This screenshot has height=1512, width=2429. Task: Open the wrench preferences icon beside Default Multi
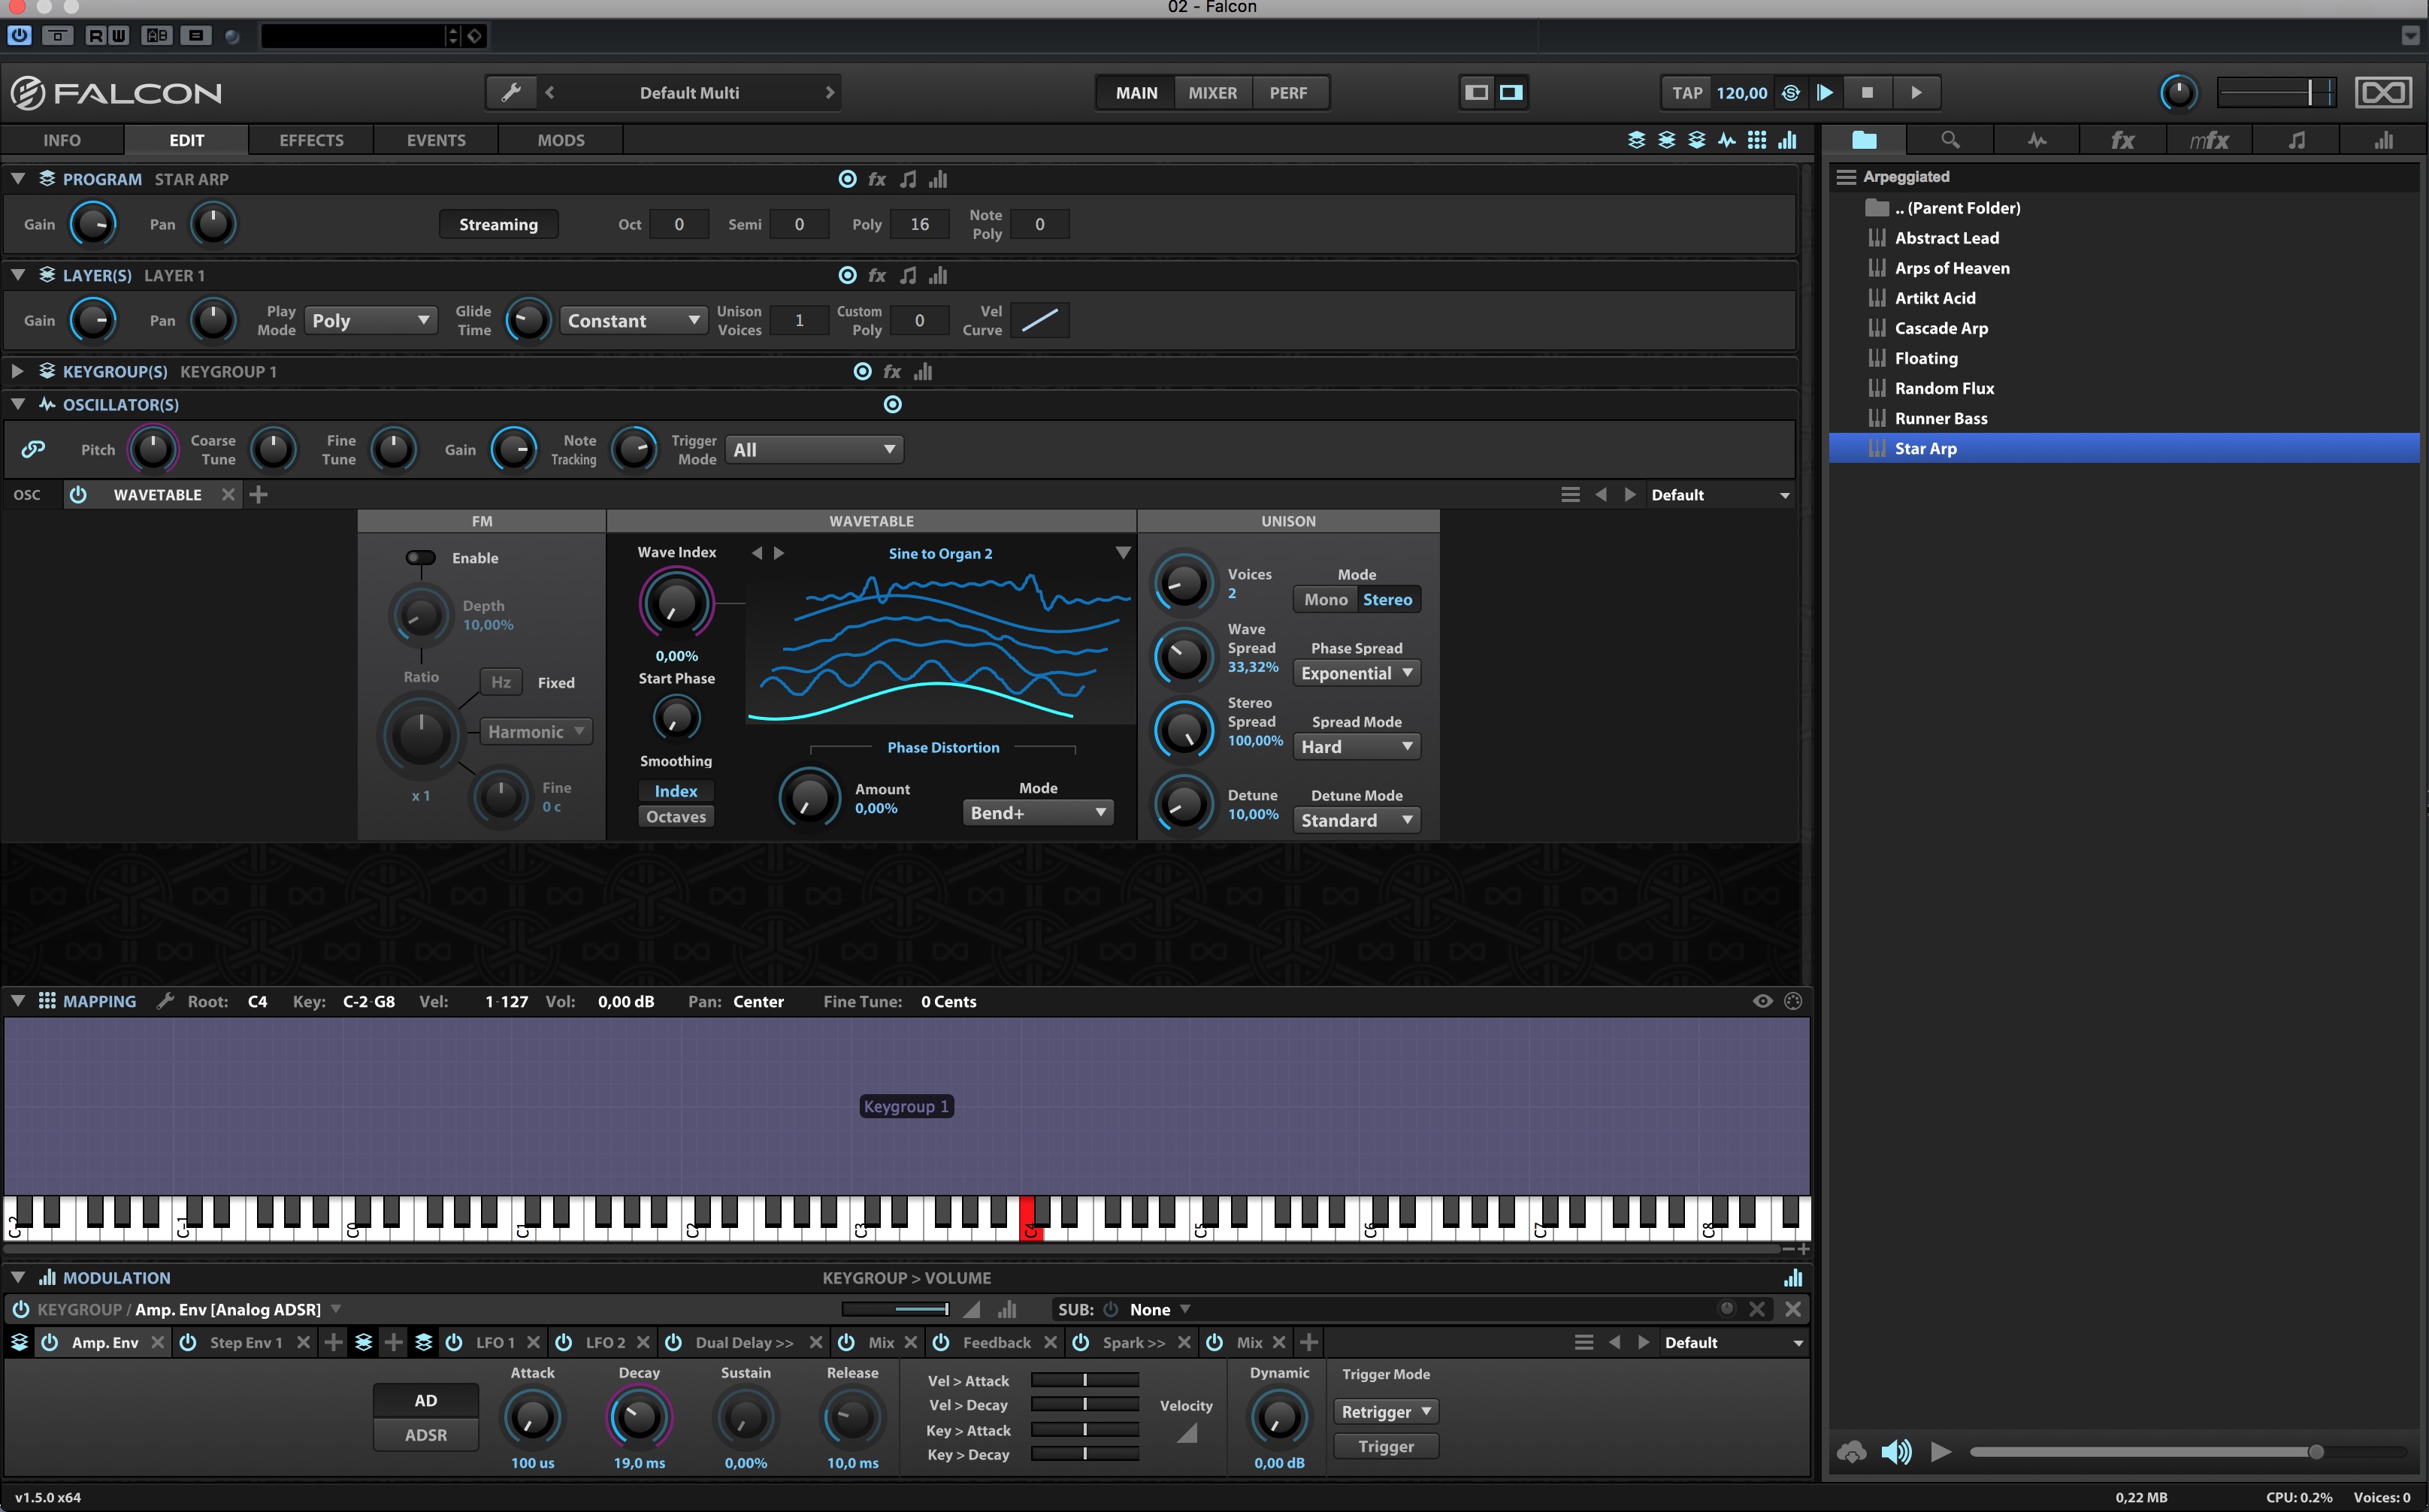click(511, 93)
